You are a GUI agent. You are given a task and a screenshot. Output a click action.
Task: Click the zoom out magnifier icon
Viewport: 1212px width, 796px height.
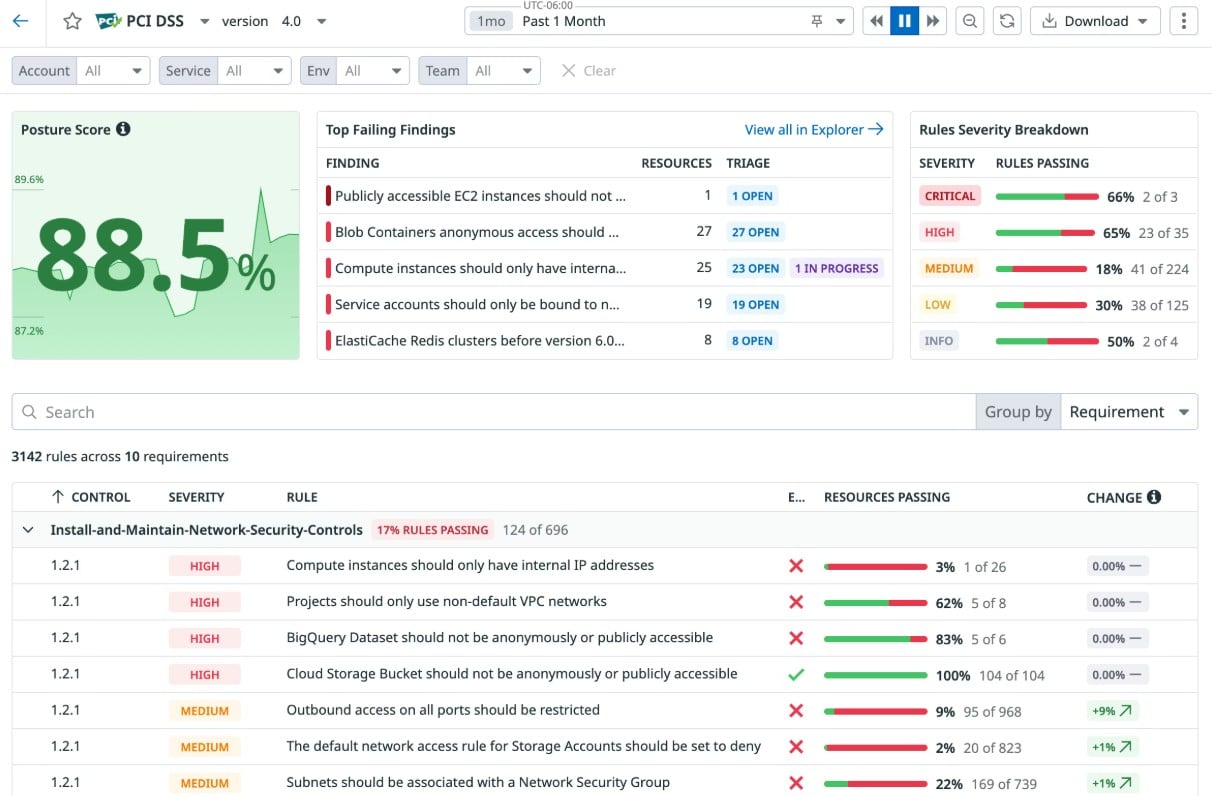(x=969, y=20)
